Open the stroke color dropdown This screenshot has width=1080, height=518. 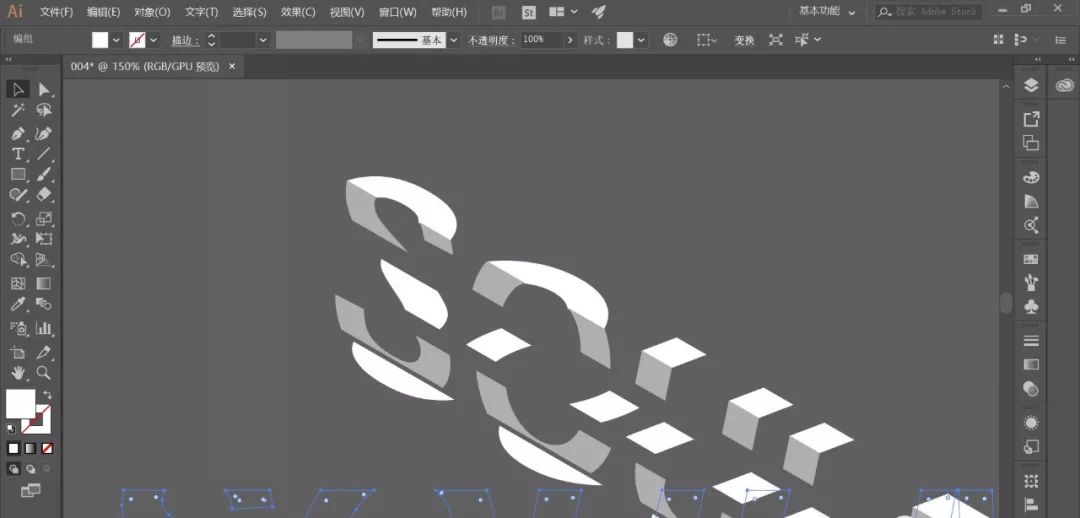(x=154, y=40)
